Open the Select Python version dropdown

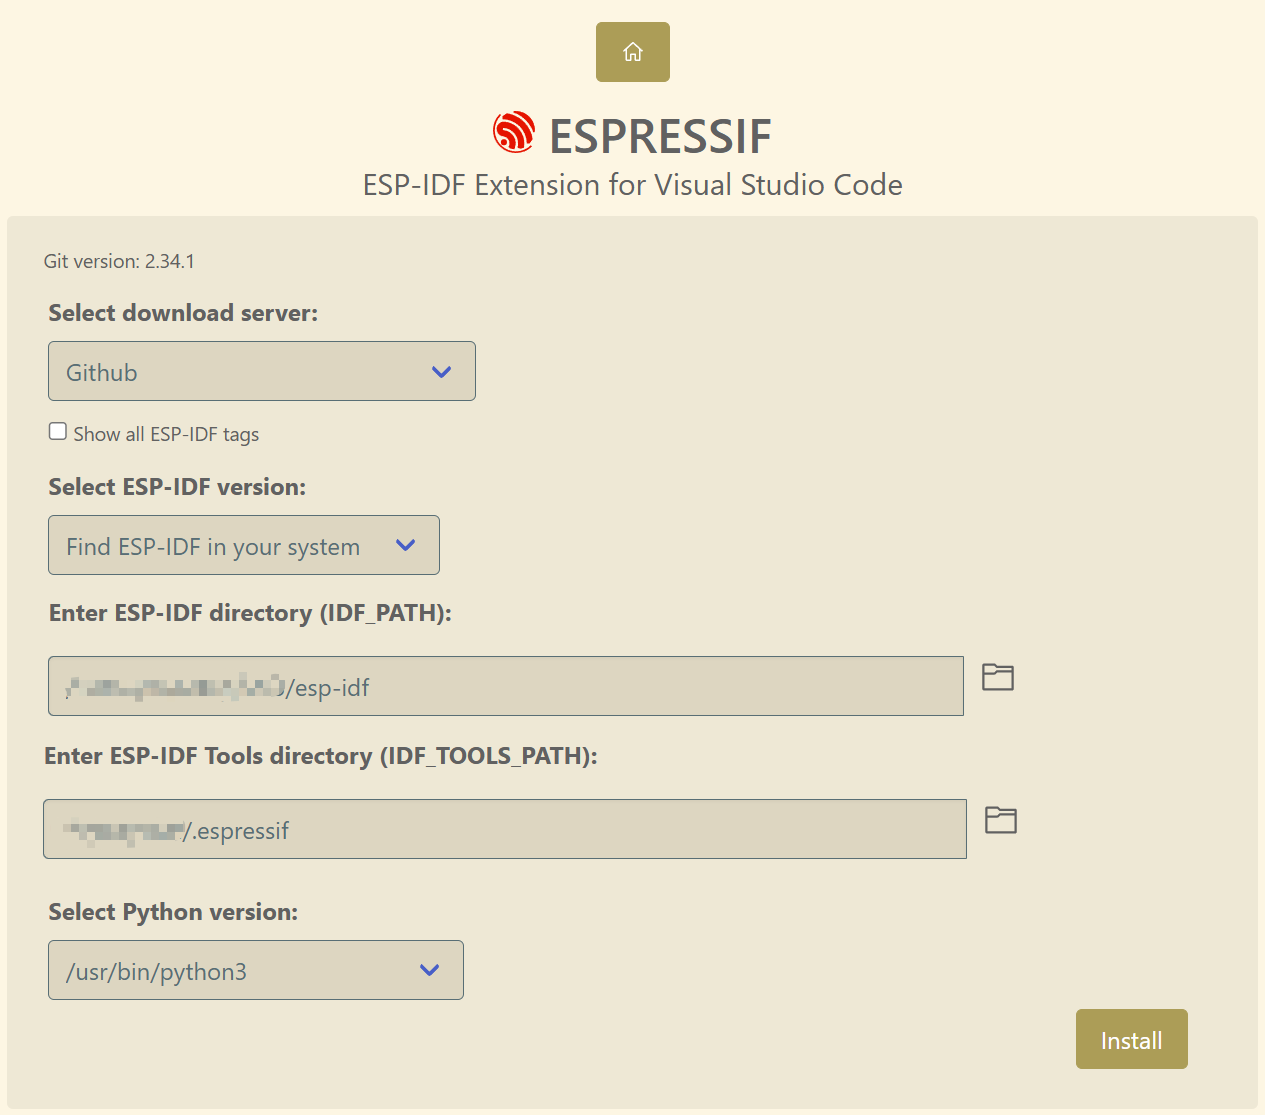(x=255, y=969)
